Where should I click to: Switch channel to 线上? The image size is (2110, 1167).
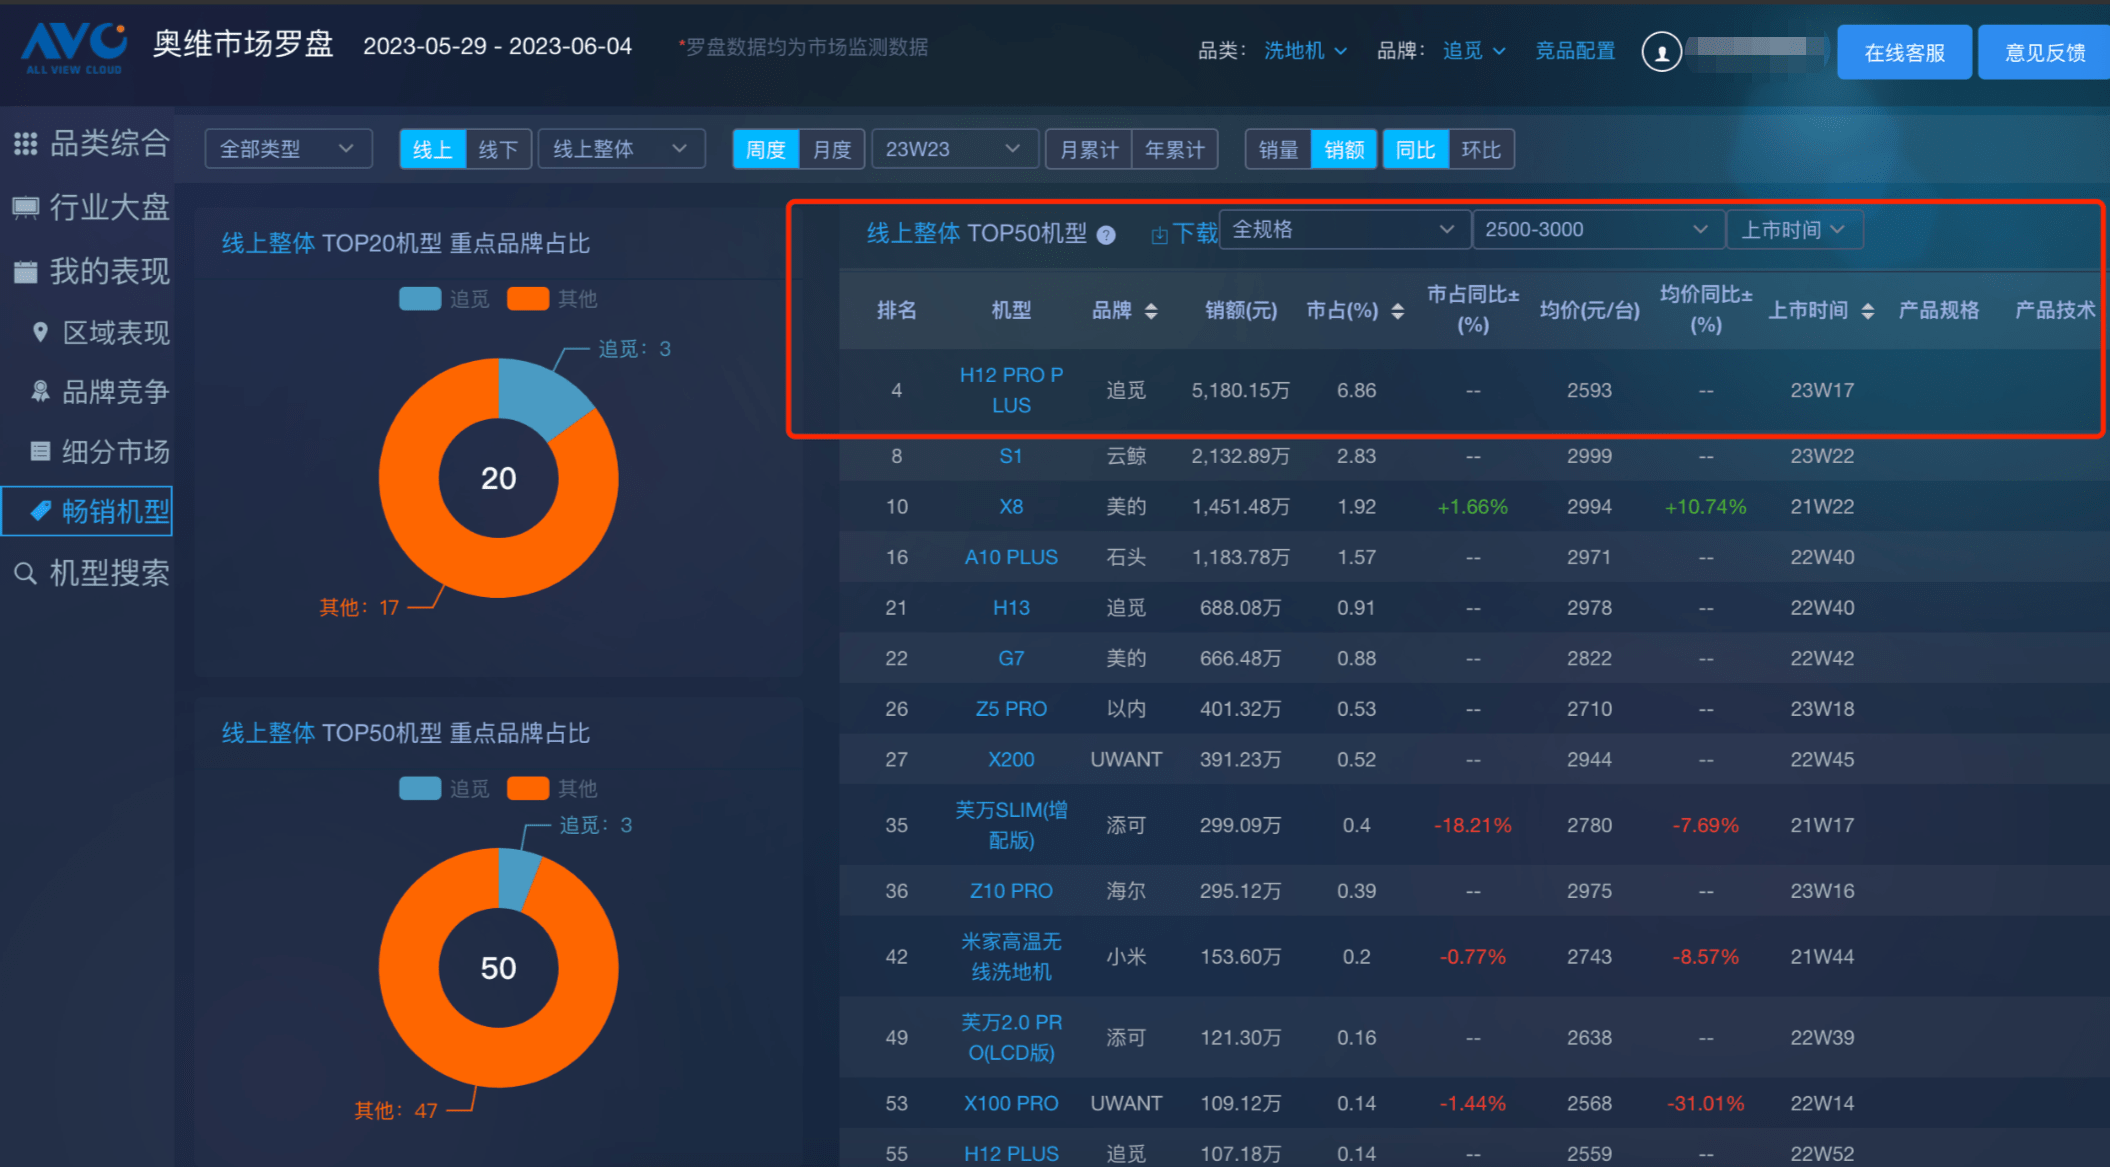tap(432, 149)
